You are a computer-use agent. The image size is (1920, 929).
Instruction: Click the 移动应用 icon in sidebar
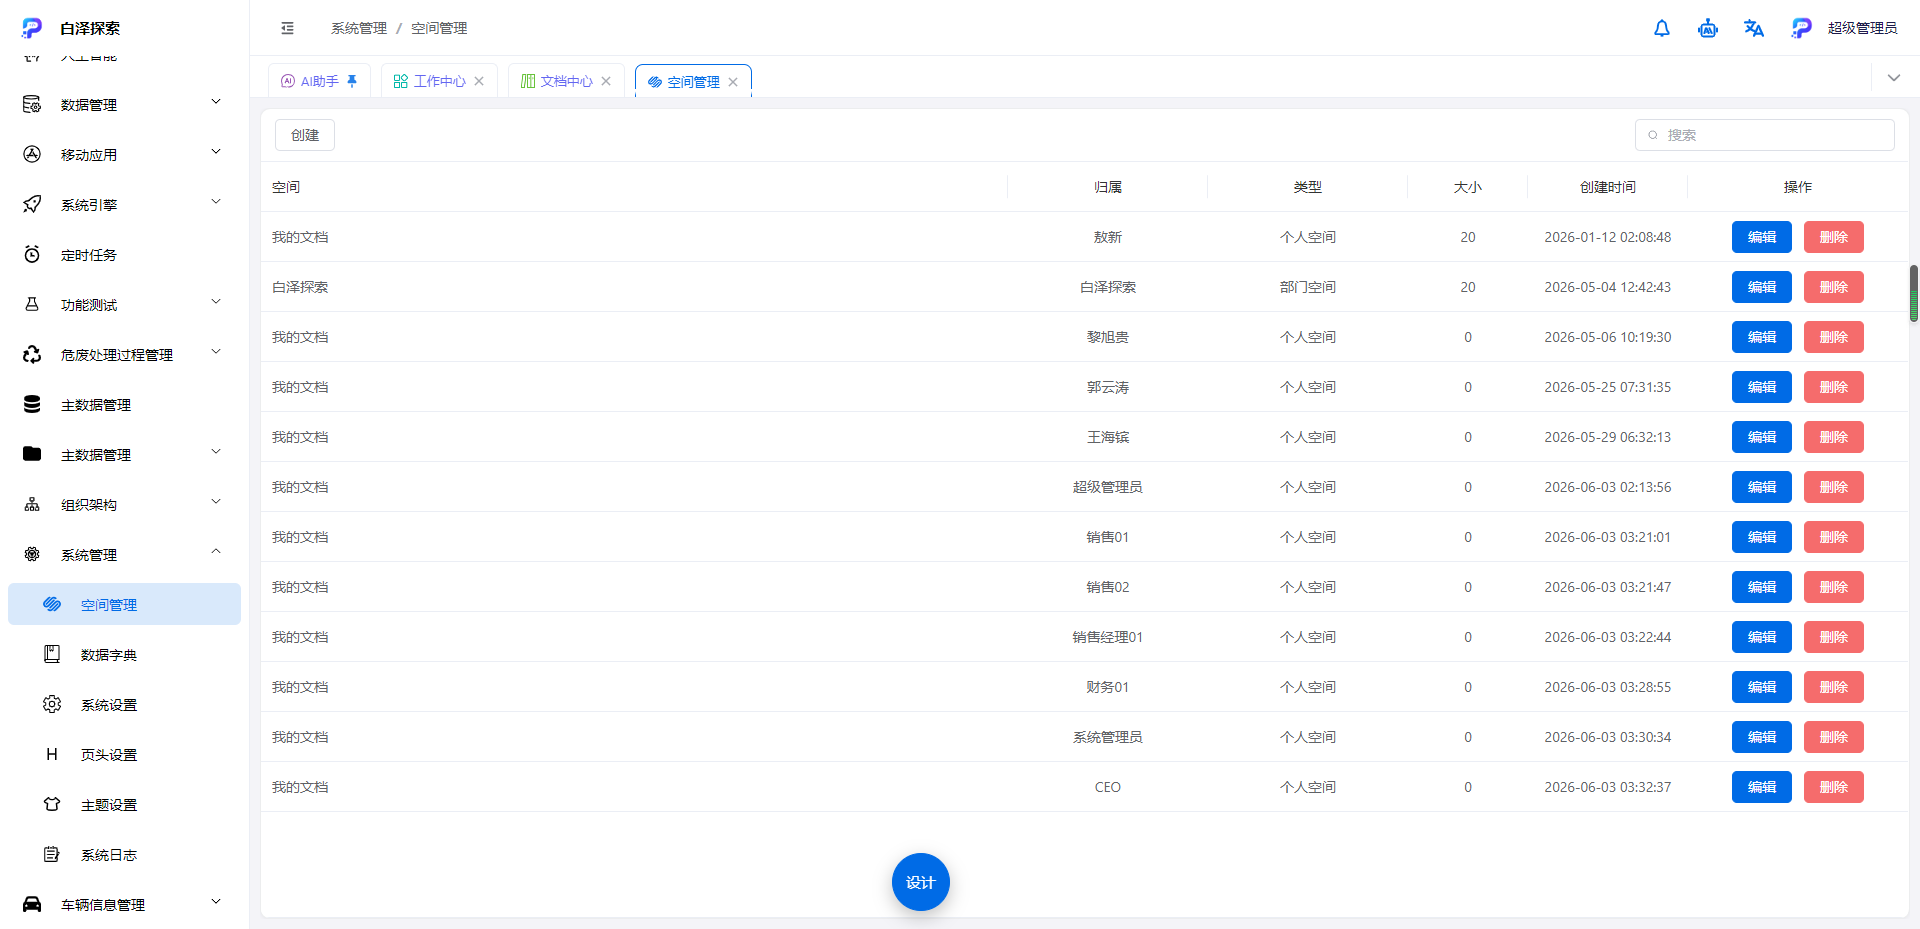(32, 154)
